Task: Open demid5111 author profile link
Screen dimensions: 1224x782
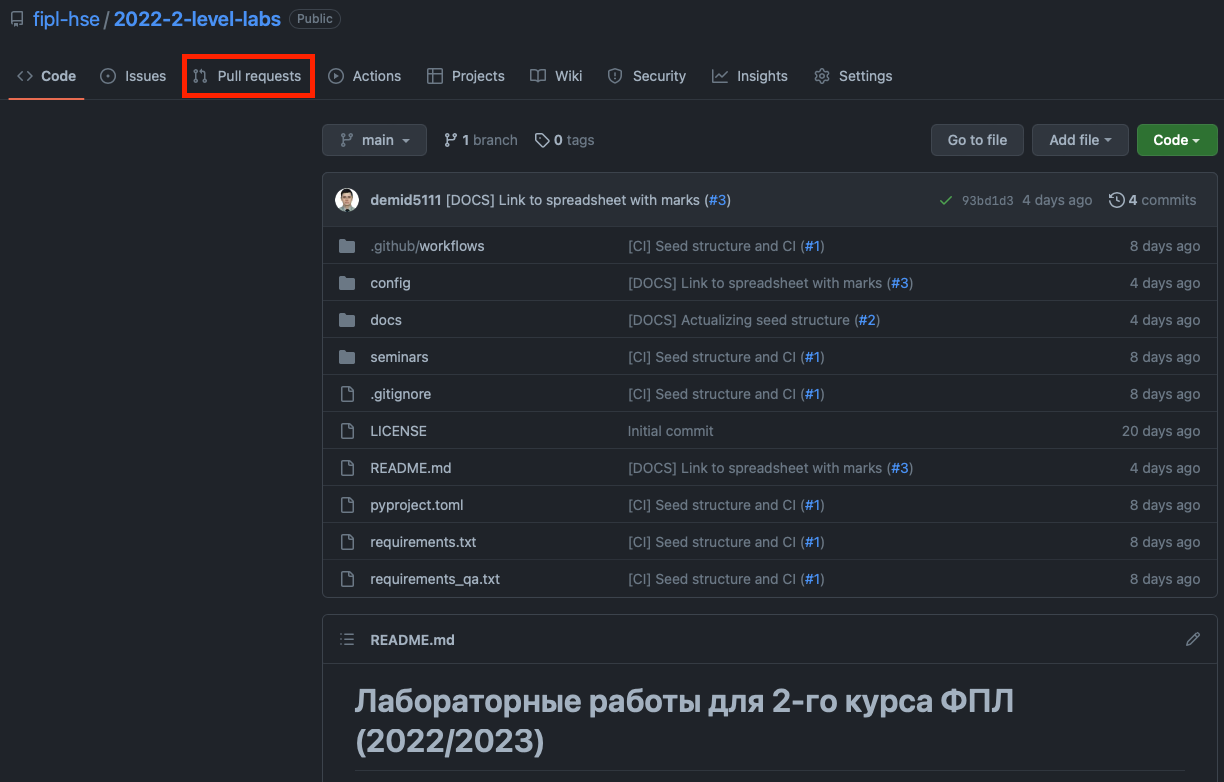Action: 405,200
